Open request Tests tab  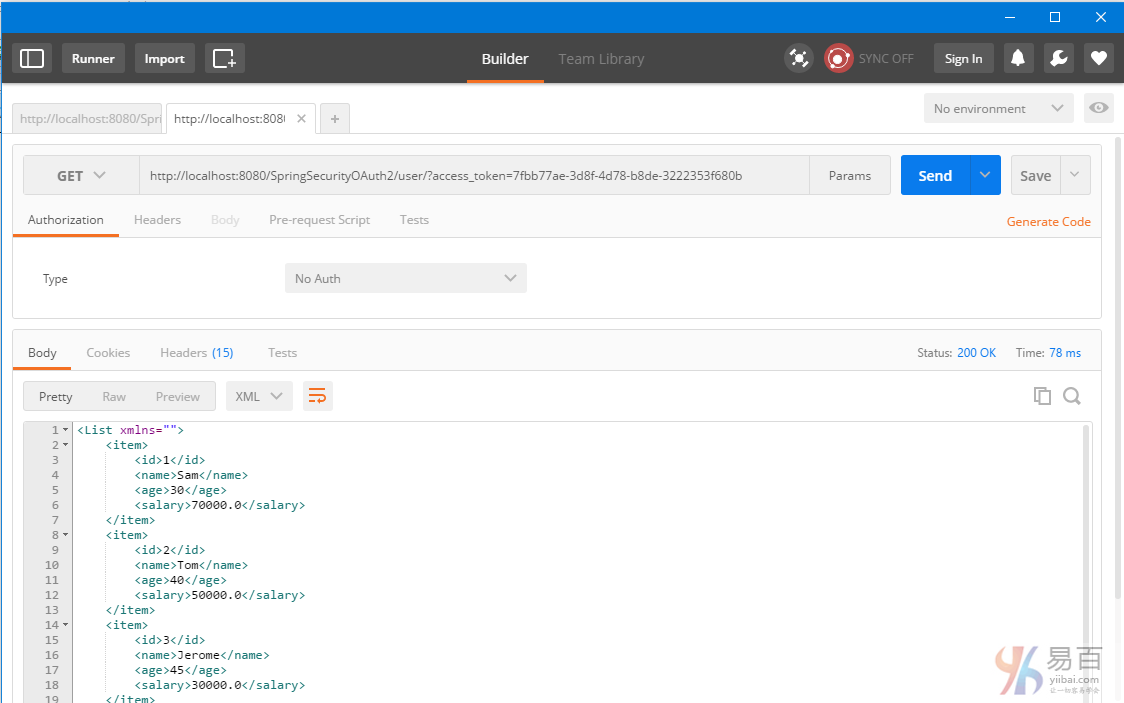coord(414,220)
